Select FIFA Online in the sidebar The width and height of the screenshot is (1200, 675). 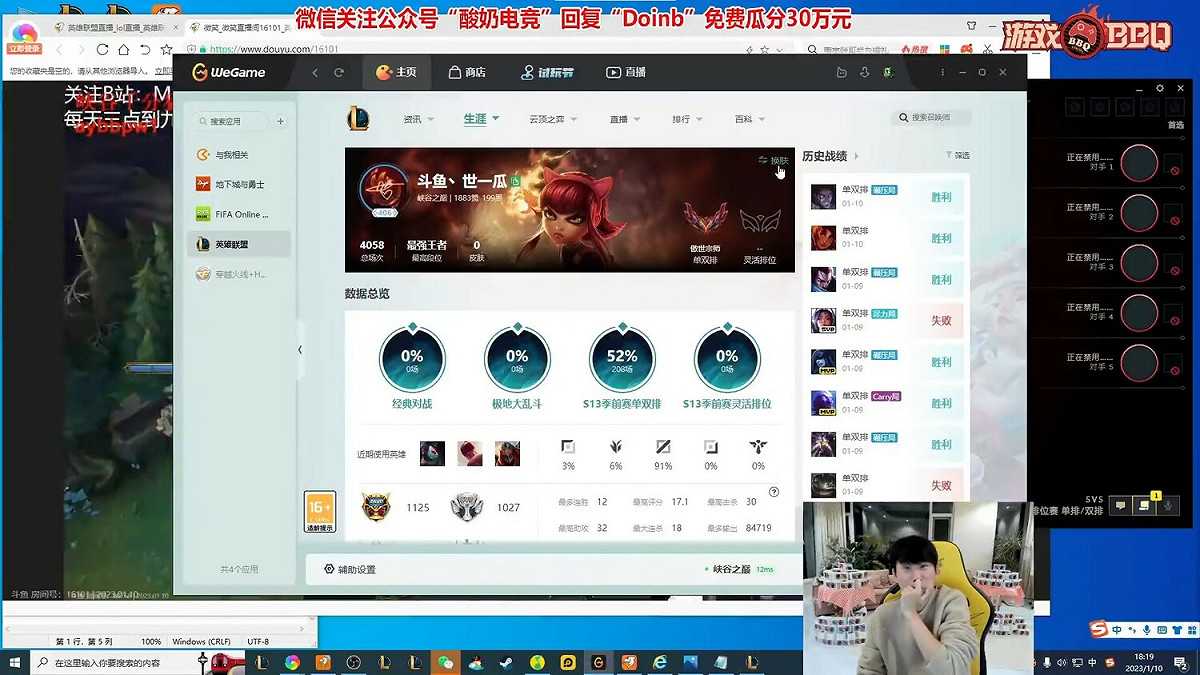click(239, 214)
